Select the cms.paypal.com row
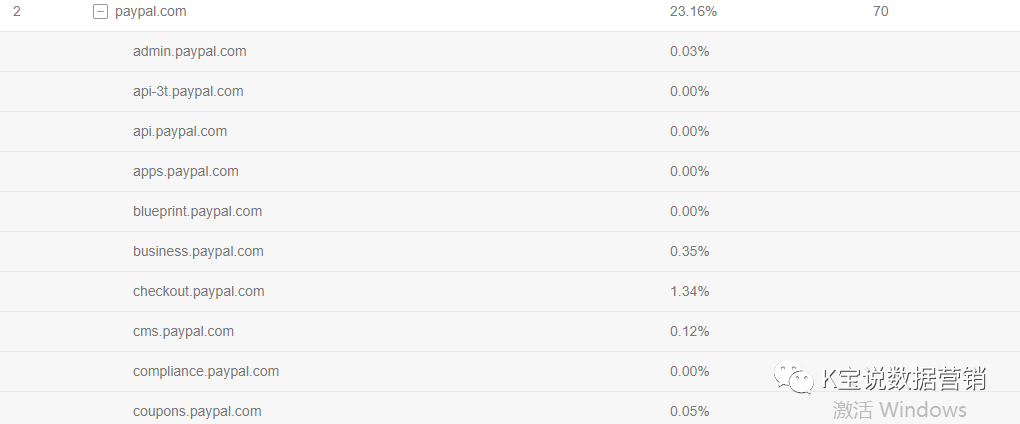Image resolution: width=1020 pixels, height=424 pixels. pos(183,331)
